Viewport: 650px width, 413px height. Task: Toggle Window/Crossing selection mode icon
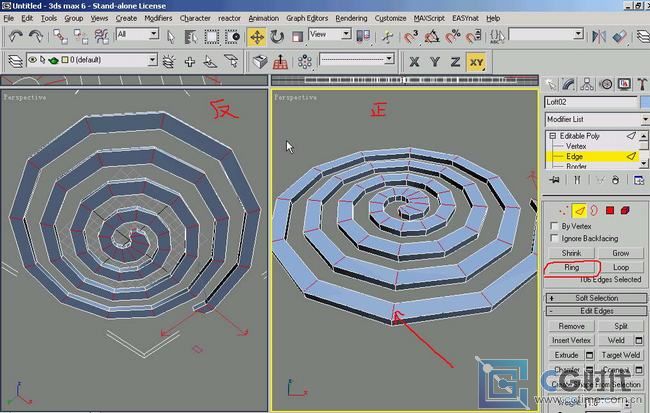[233, 36]
